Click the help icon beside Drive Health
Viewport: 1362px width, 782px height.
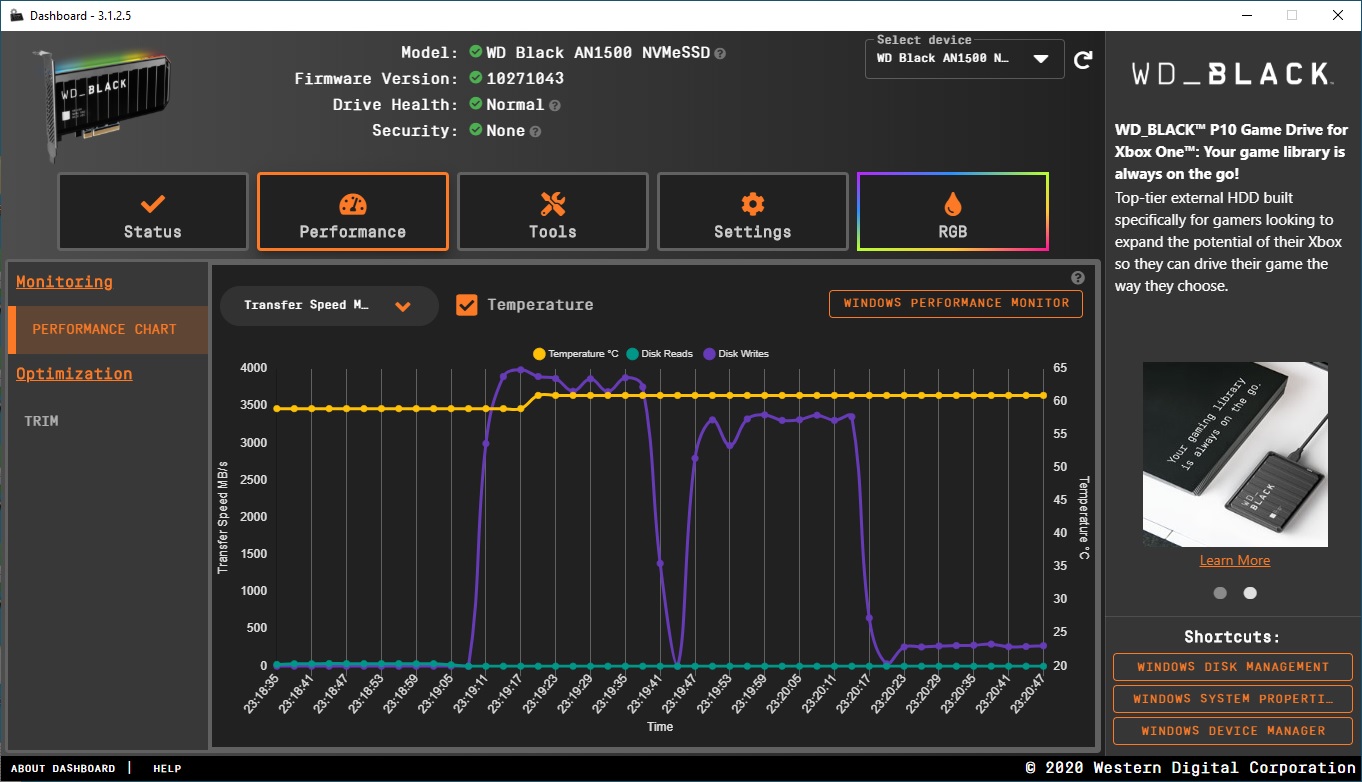pyautogui.click(x=555, y=105)
